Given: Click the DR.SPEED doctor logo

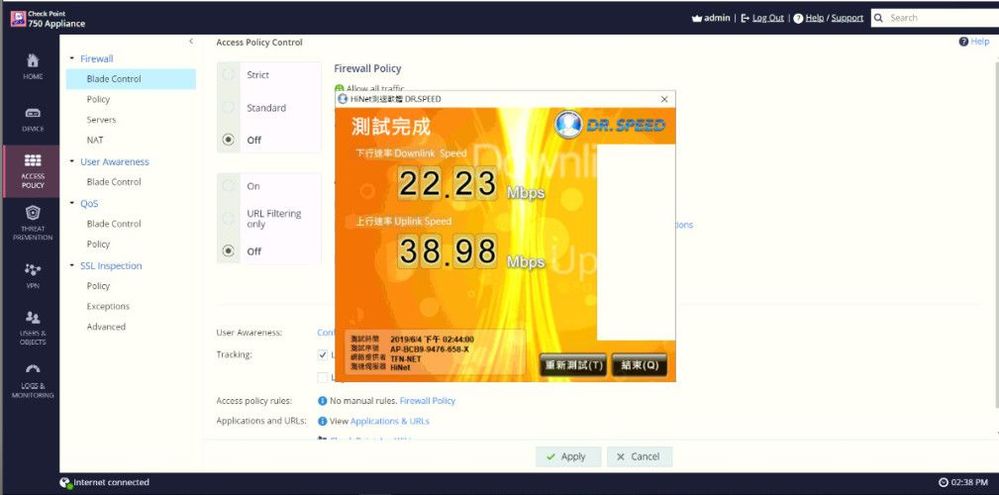Looking at the screenshot, I should coord(568,124).
